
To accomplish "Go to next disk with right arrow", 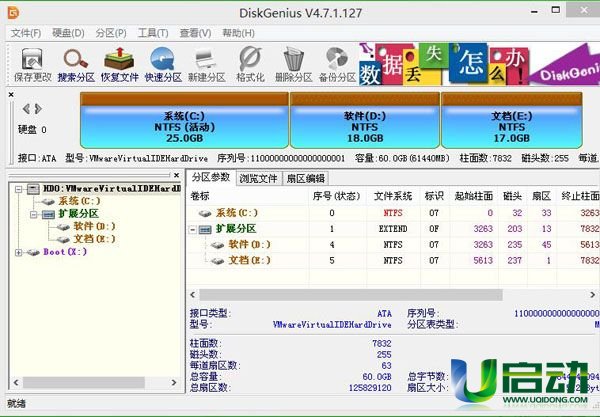I will (x=38, y=109).
